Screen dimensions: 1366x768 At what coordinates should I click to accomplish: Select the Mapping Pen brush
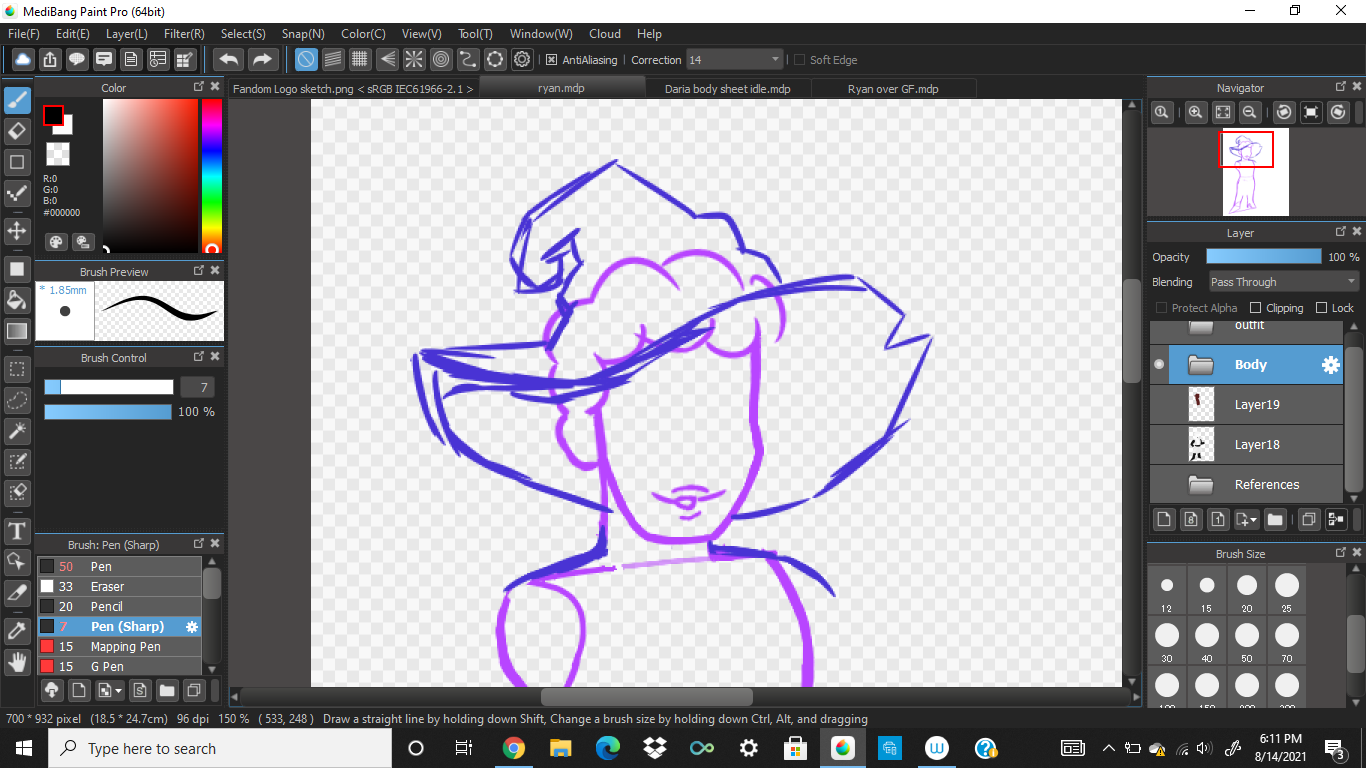point(120,647)
